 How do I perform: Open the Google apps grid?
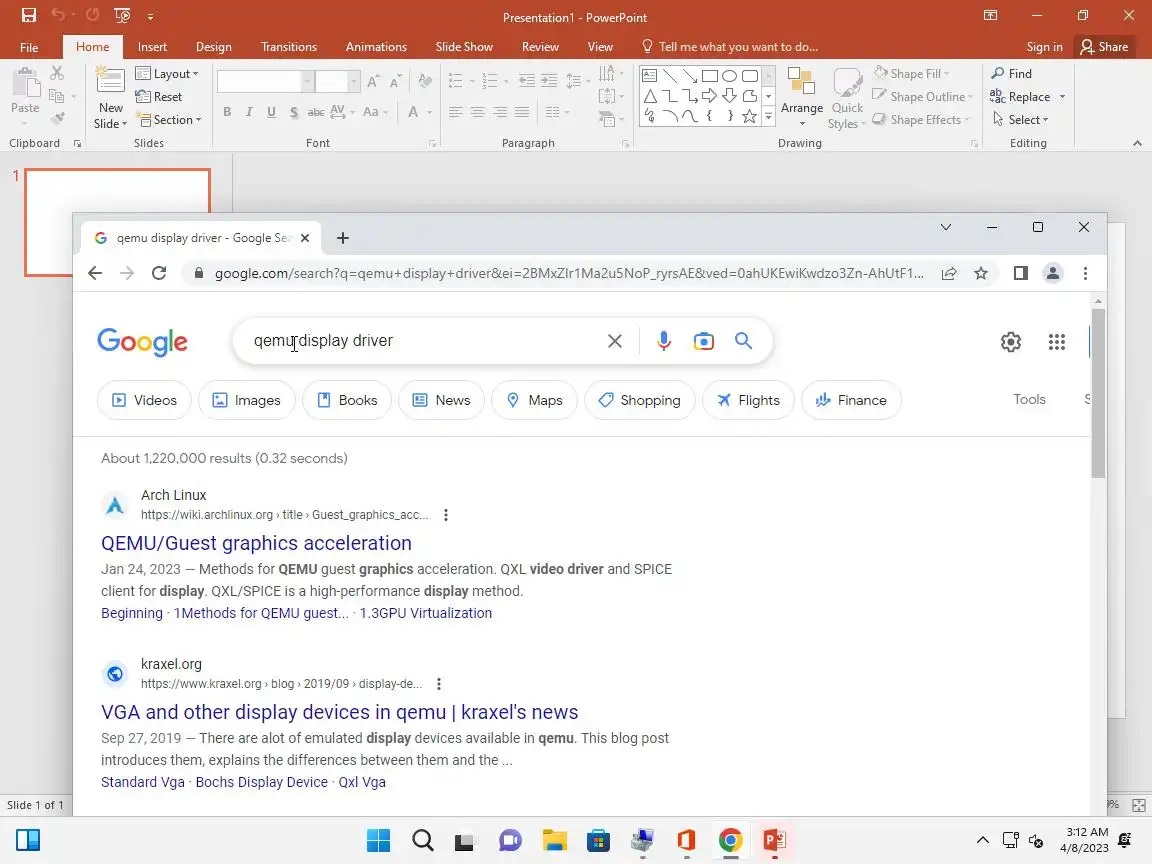[x=1056, y=342]
